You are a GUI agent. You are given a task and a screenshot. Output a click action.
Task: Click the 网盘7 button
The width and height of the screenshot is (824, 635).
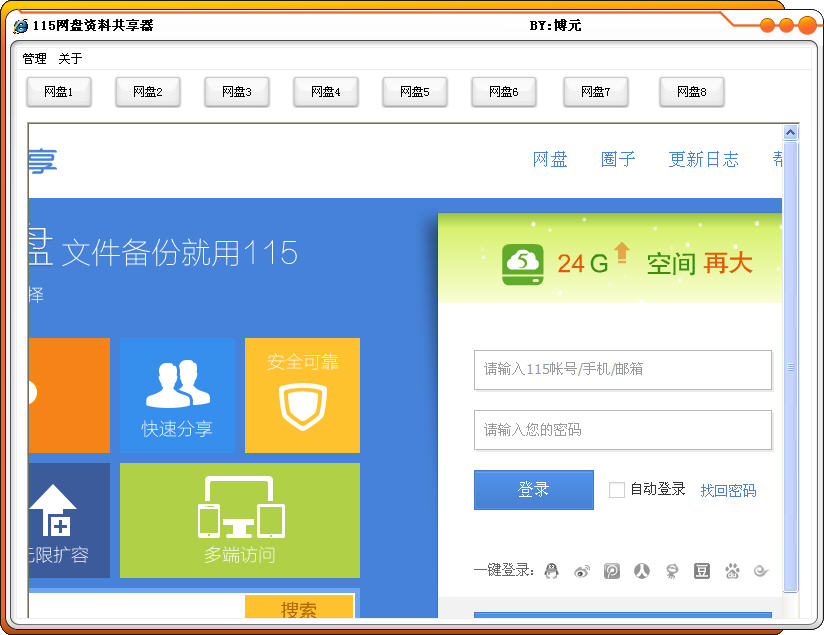(596, 92)
